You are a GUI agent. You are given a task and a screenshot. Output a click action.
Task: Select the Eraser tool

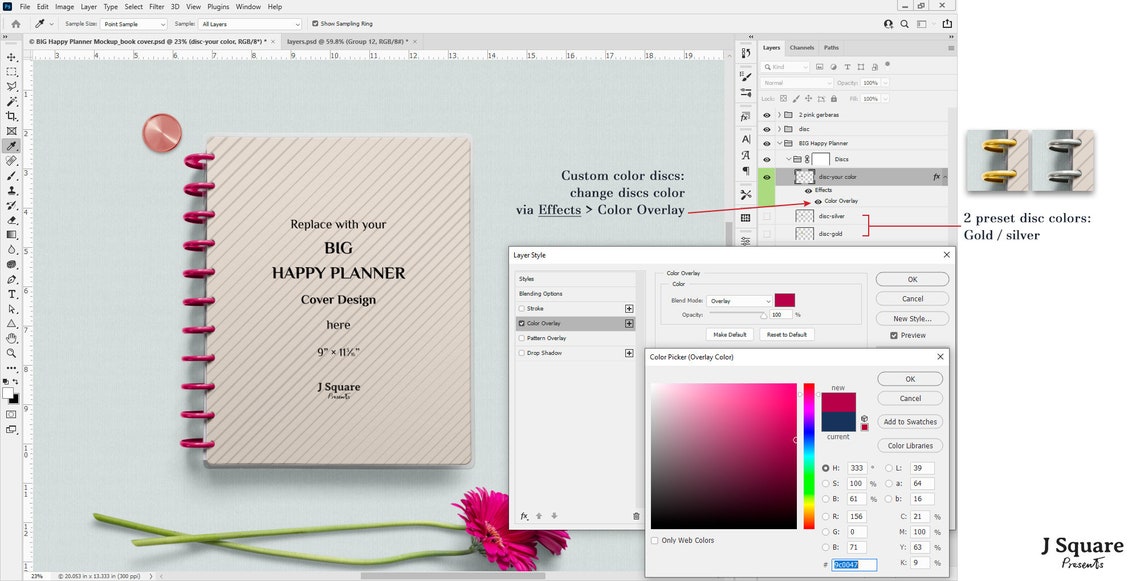pos(12,220)
